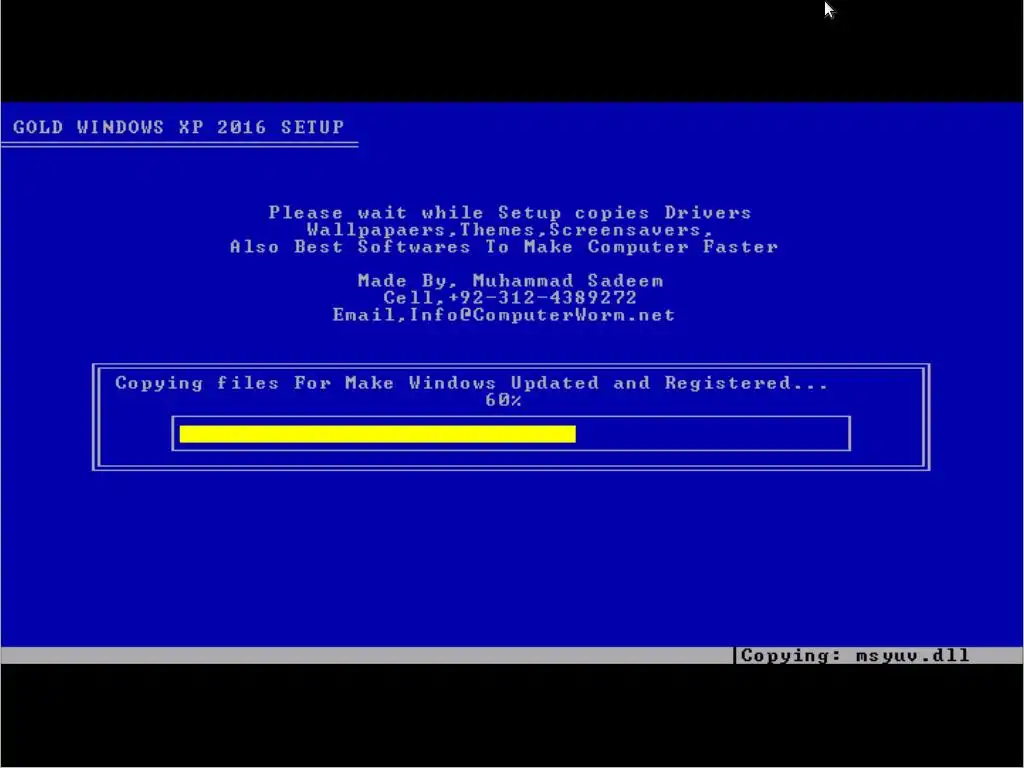Click the Cell phone number line
This screenshot has height=768, width=1024.
pyautogui.click(x=510, y=298)
